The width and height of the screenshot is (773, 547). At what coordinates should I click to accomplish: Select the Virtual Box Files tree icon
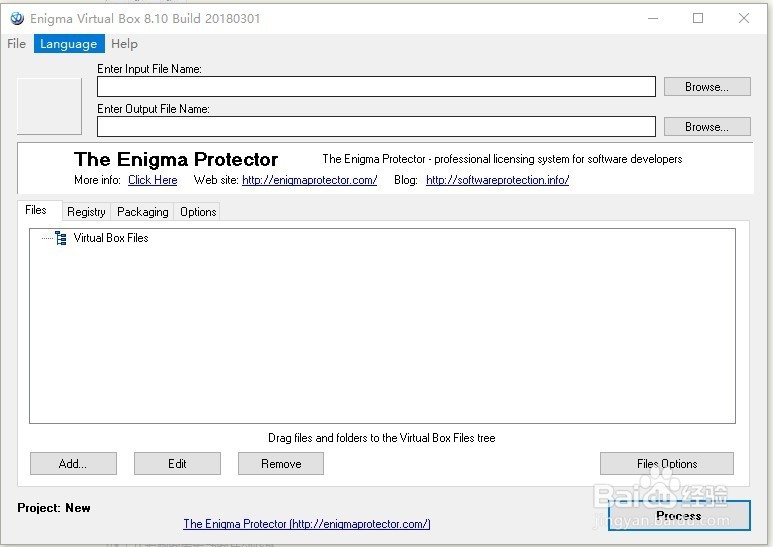[x=61, y=238]
